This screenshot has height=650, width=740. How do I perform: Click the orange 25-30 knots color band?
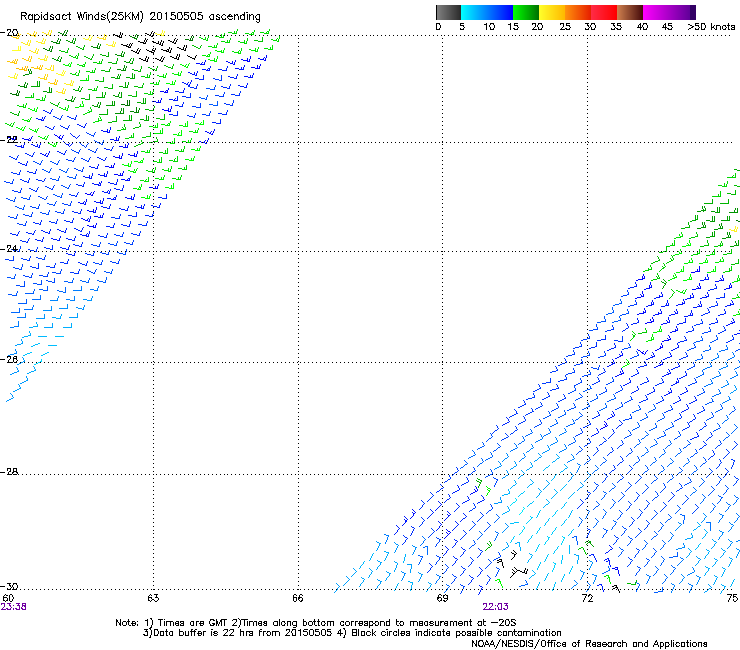pos(578,12)
